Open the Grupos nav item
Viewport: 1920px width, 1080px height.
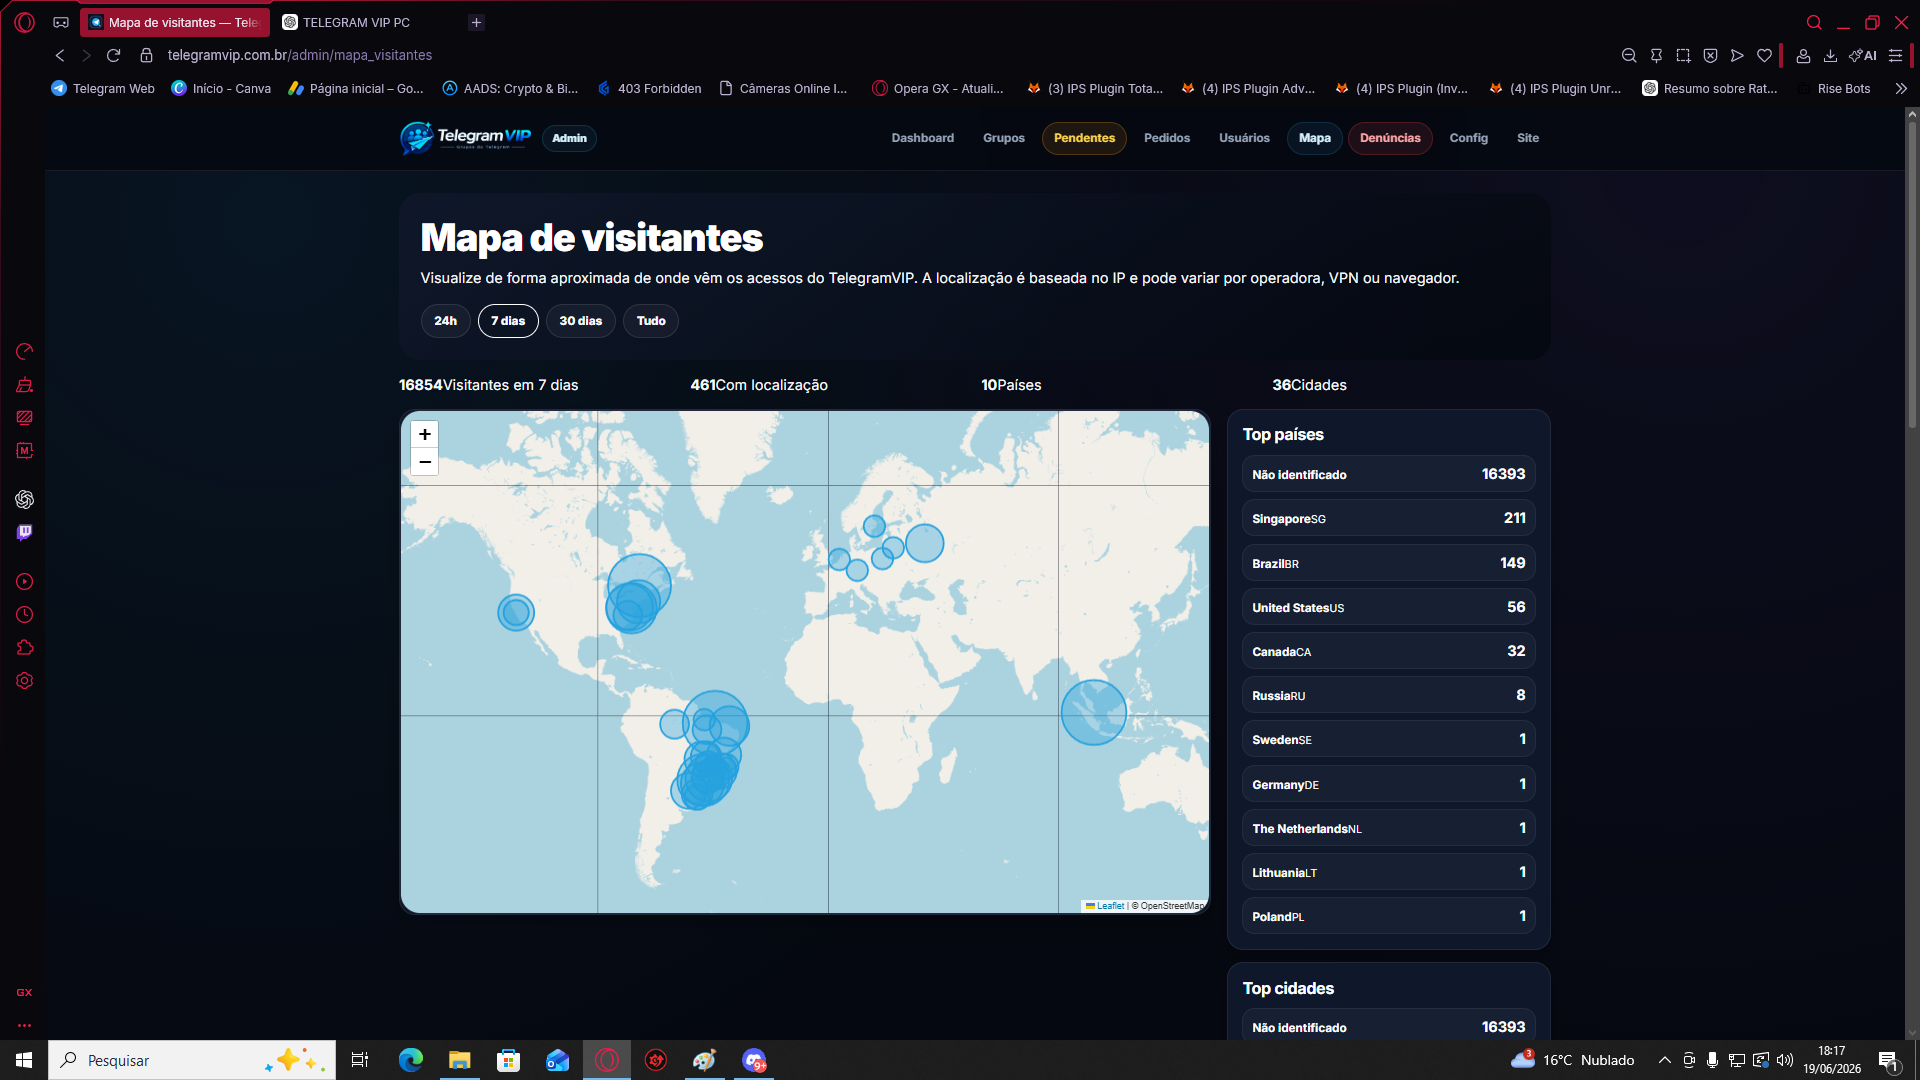[x=1003, y=138]
